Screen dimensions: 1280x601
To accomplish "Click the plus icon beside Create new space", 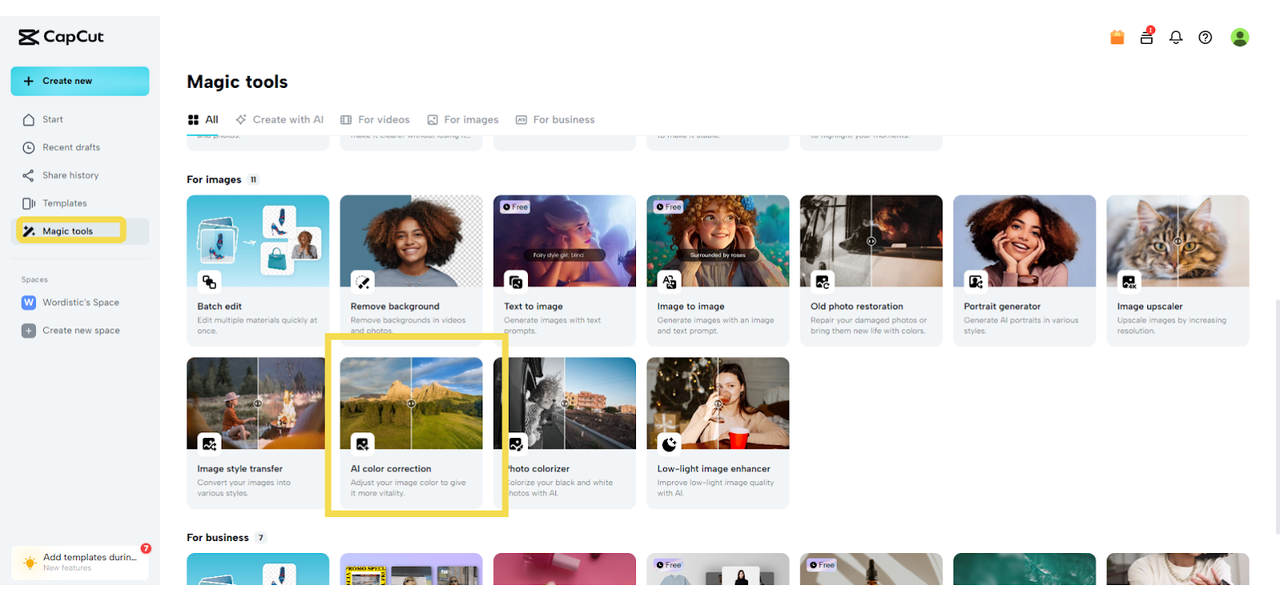I will coord(29,330).
